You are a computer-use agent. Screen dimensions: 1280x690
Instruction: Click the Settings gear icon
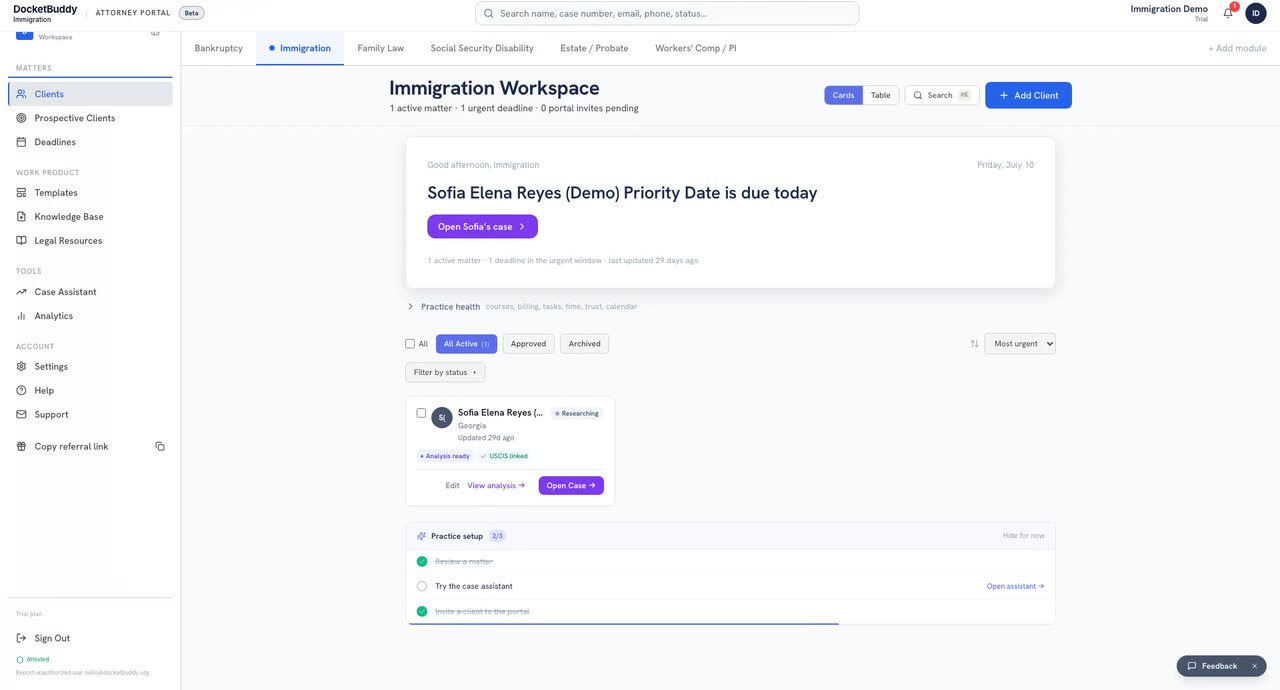pos(21,366)
